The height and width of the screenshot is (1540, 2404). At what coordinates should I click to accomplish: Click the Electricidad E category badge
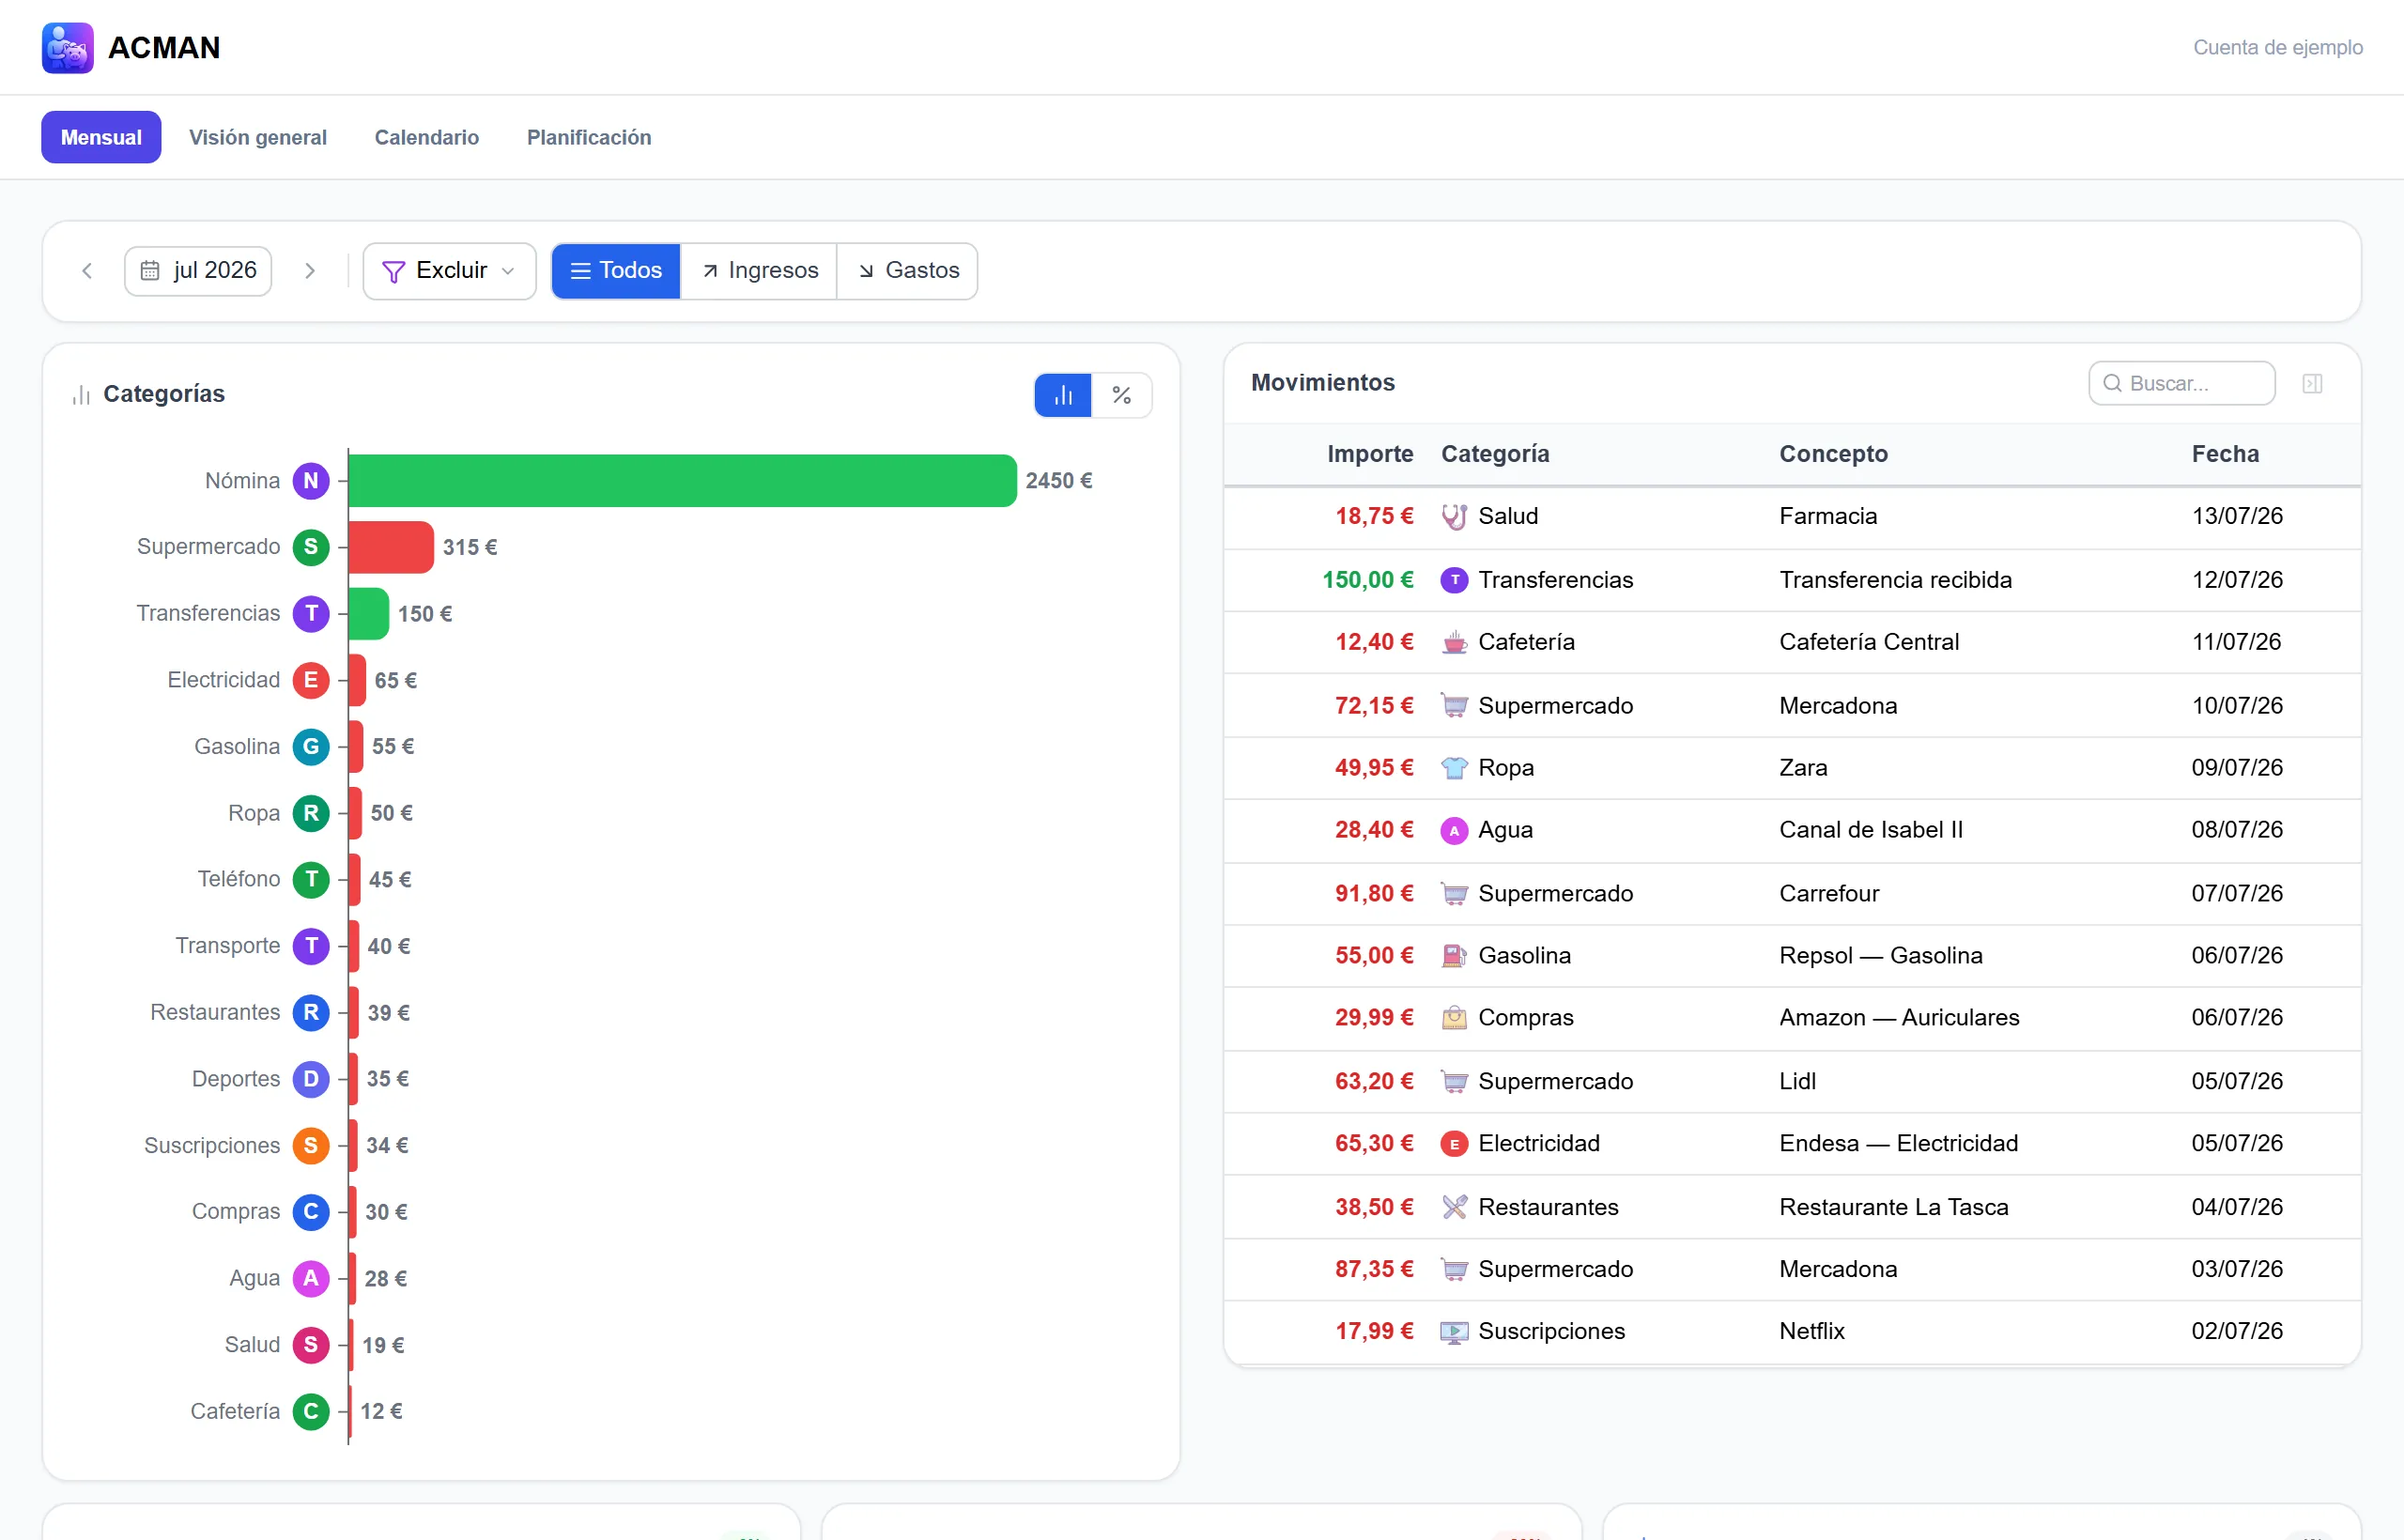tap(311, 680)
